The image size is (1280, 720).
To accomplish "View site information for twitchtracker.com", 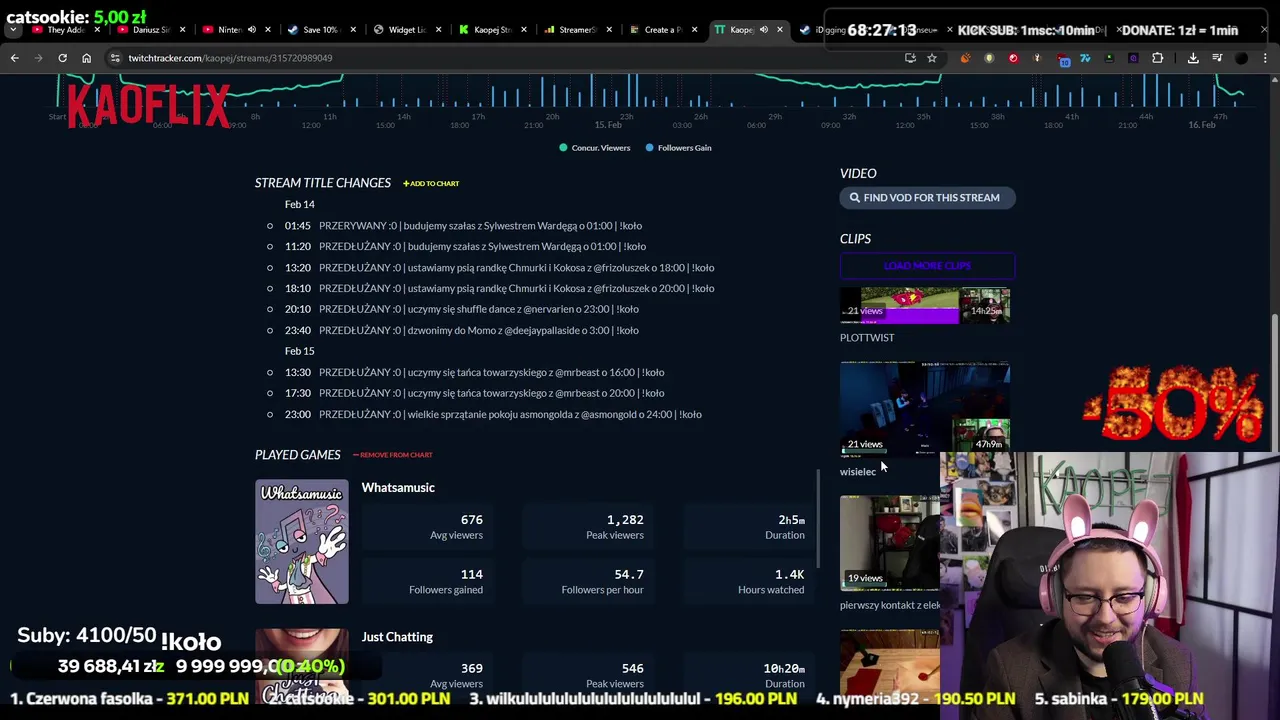I will pyautogui.click(x=115, y=58).
